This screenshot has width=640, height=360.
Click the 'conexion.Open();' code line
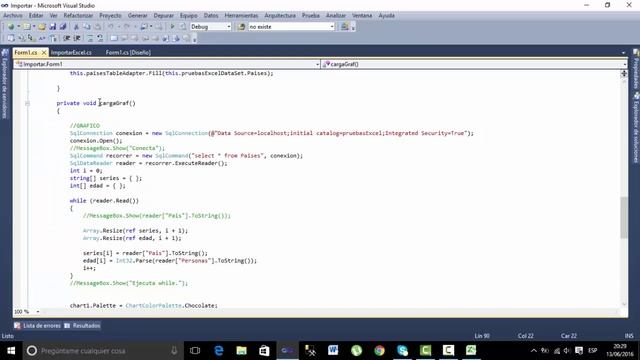click(96, 141)
